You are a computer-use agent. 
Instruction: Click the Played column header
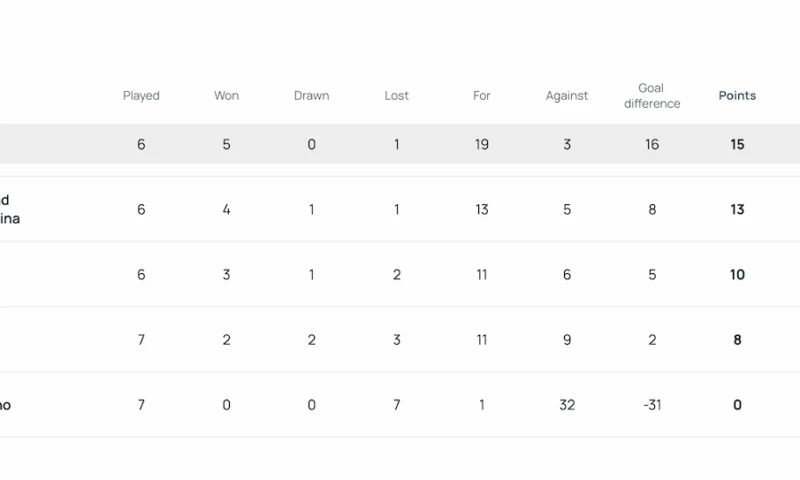(141, 96)
